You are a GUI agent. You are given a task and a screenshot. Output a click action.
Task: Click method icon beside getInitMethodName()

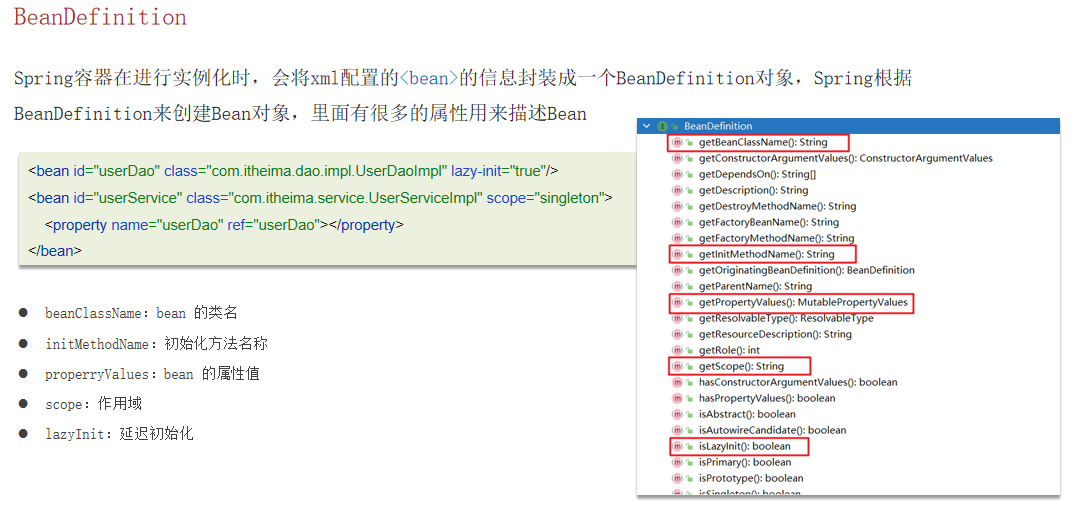pos(678,254)
